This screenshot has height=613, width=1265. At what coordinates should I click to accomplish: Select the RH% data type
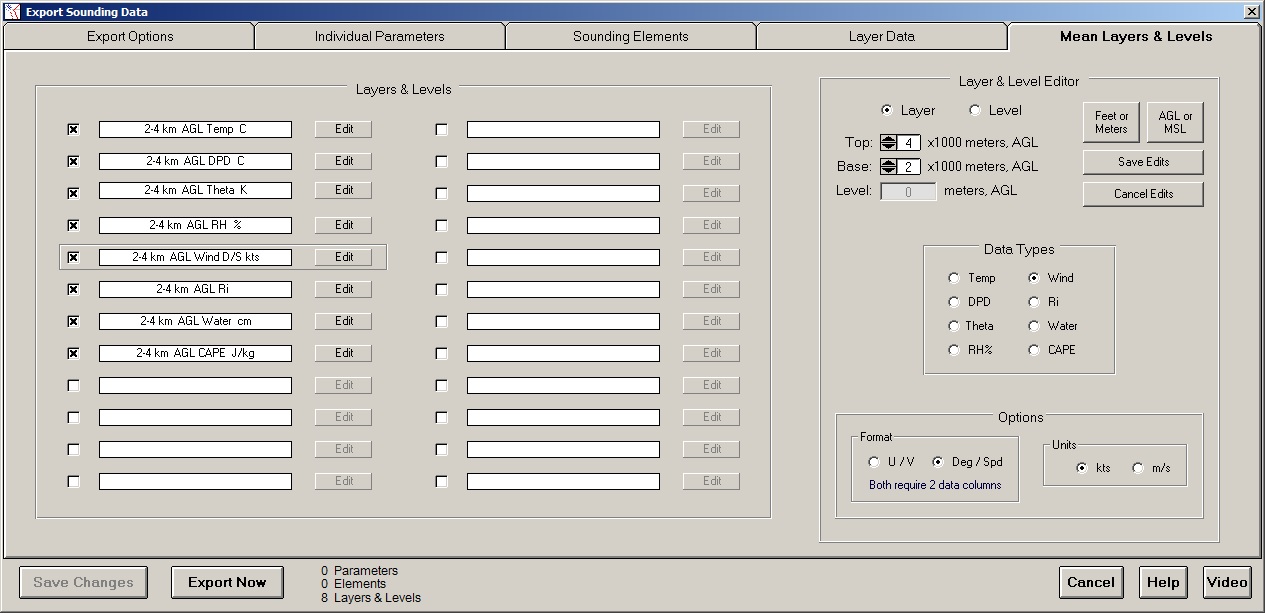click(954, 350)
